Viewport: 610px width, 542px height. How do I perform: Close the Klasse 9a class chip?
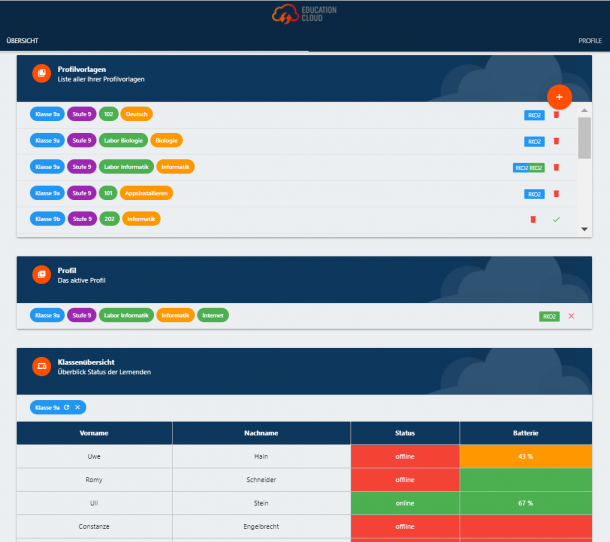coord(77,408)
